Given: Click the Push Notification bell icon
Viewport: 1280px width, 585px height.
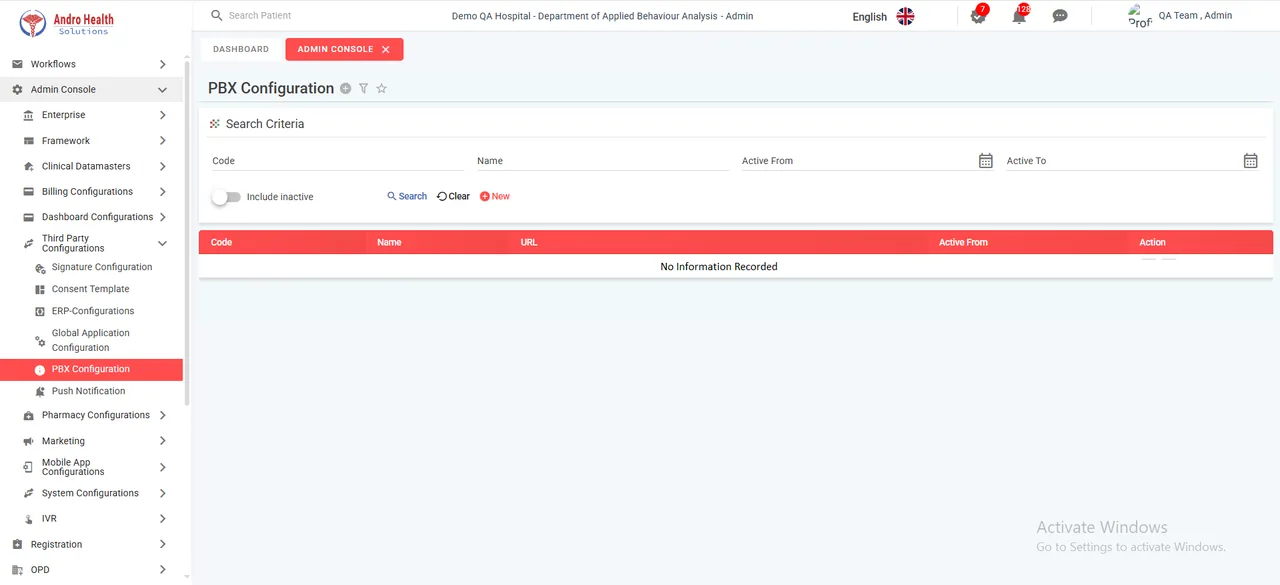Looking at the screenshot, I should click(x=40, y=392).
